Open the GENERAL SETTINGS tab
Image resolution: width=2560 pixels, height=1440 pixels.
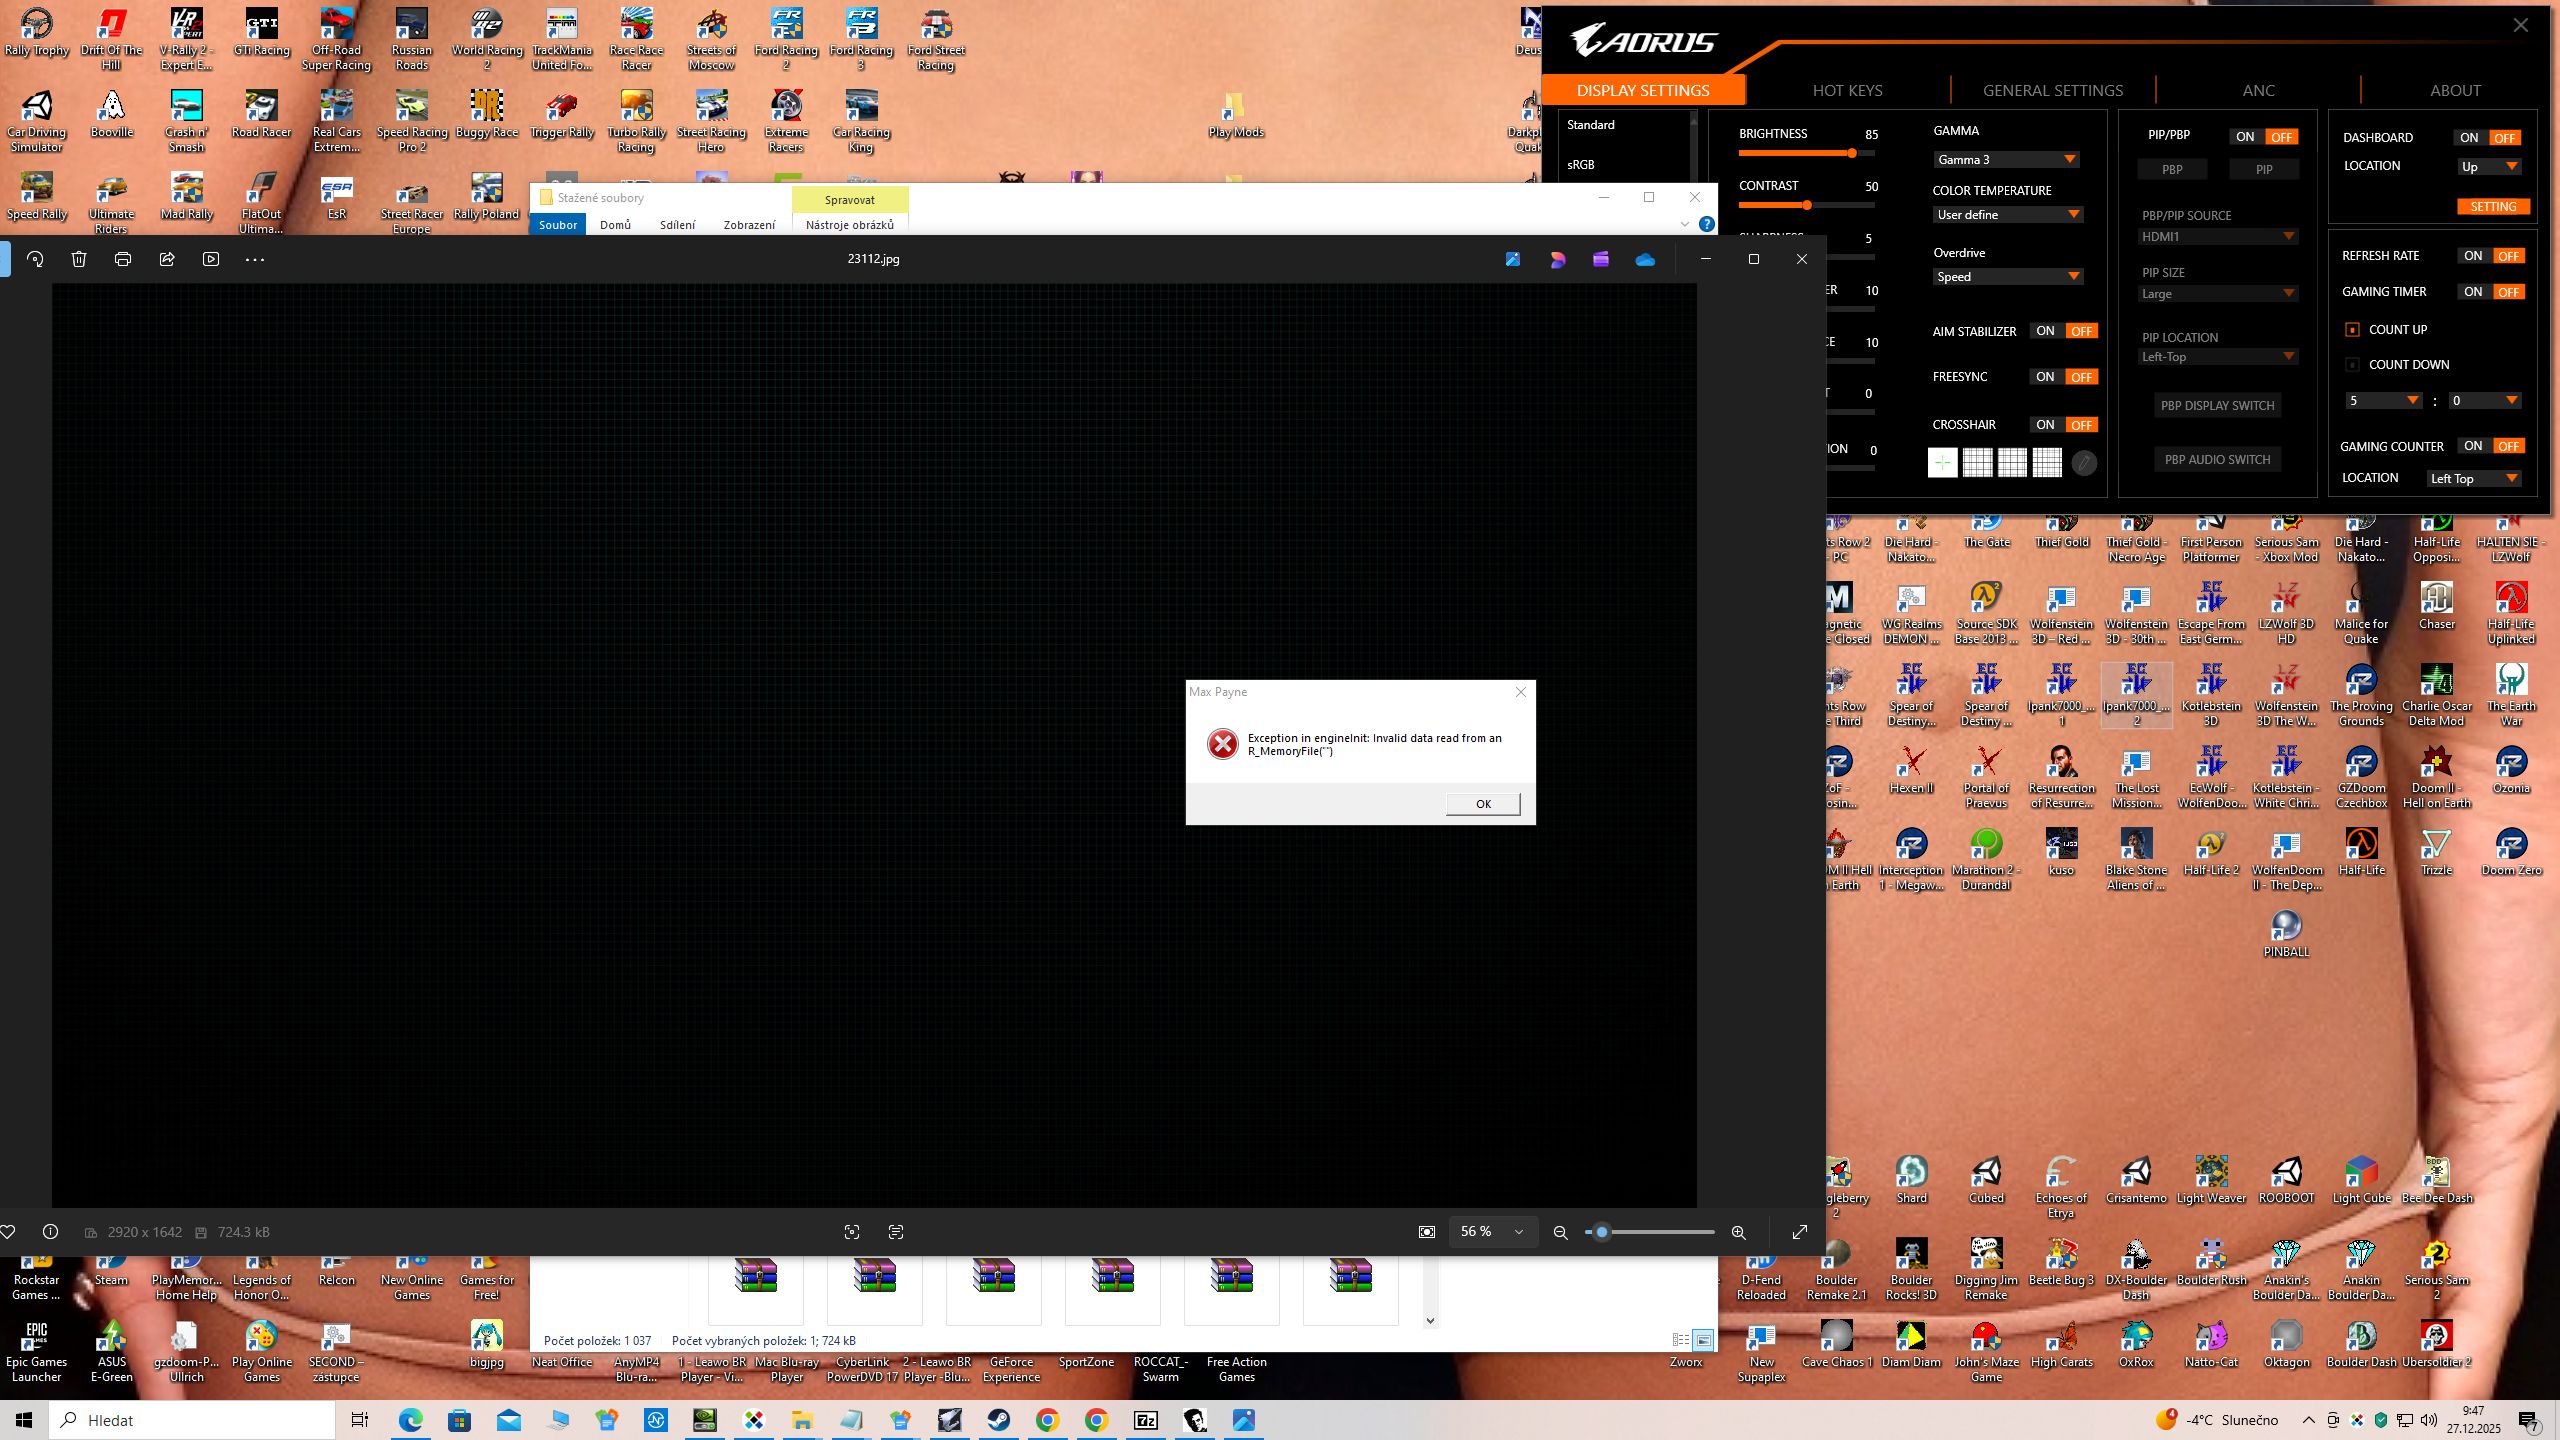click(x=2053, y=90)
